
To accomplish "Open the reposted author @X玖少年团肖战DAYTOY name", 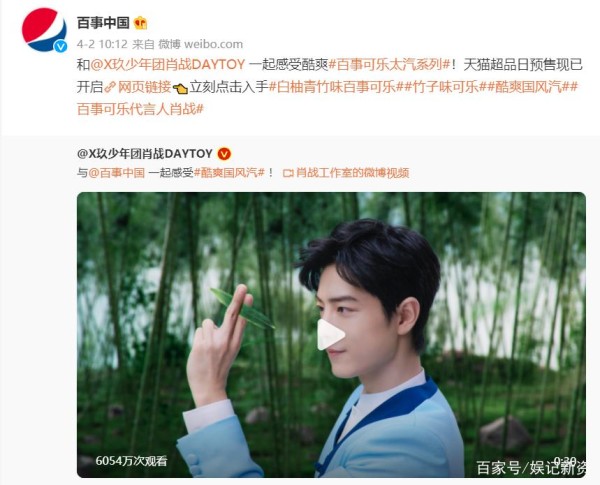I will [145, 154].
